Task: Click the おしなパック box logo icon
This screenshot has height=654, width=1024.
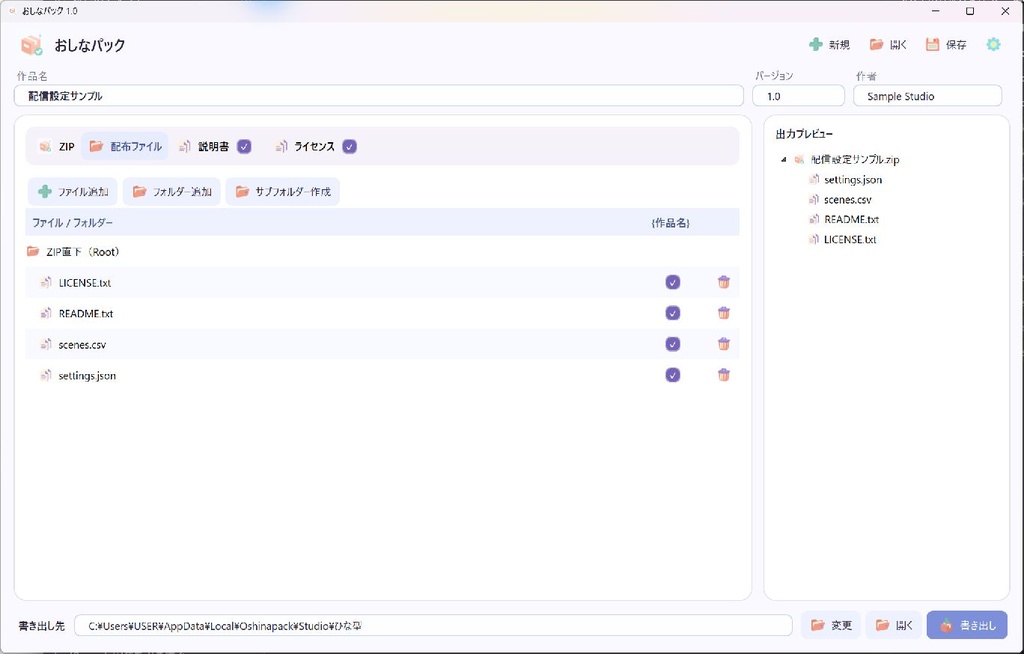Action: click(31, 45)
